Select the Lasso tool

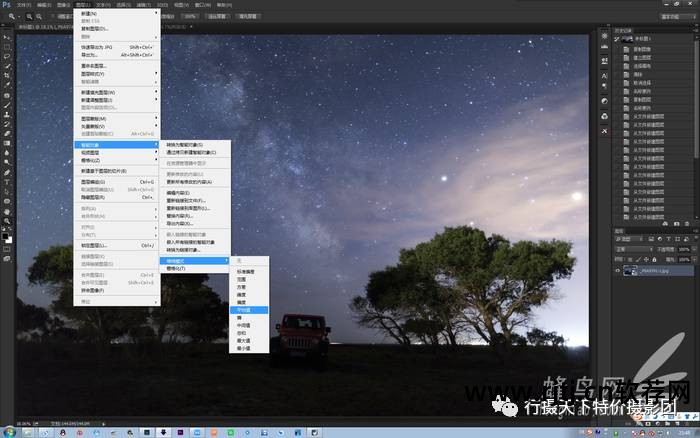point(6,57)
